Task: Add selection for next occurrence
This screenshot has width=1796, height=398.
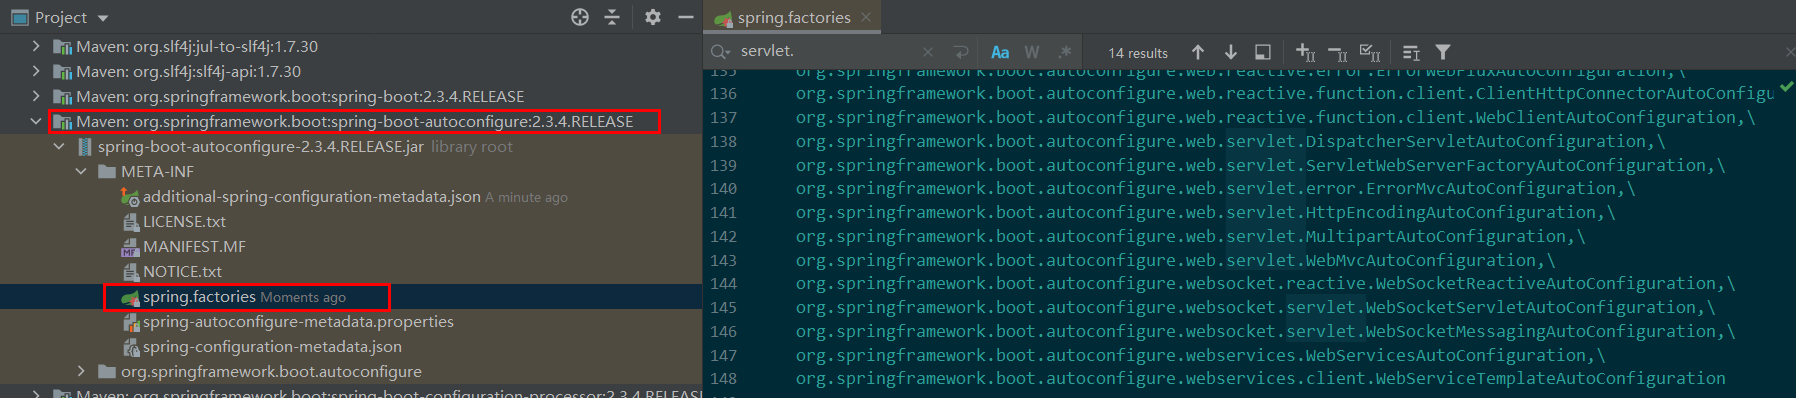Action: 1305,52
